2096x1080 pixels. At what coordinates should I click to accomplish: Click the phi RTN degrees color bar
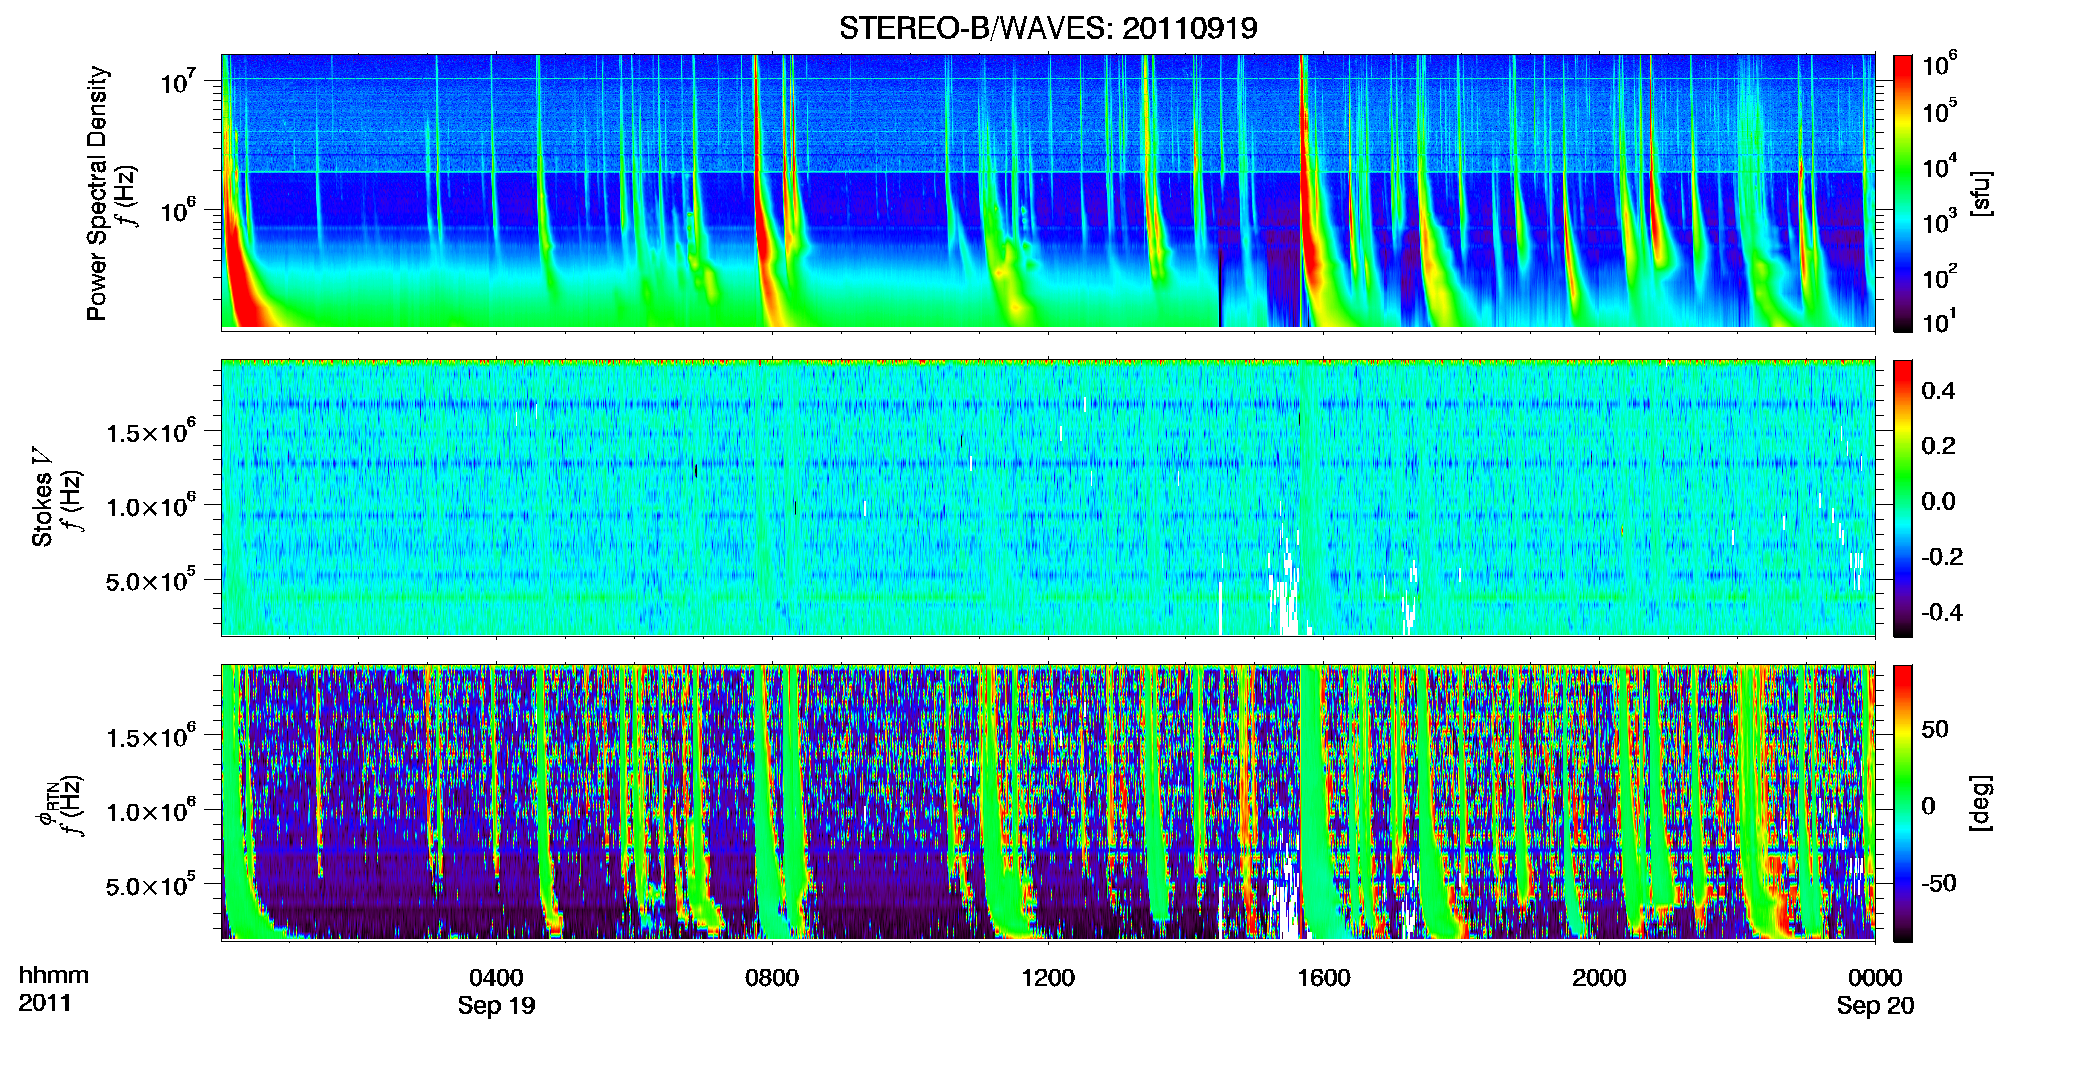(1903, 803)
